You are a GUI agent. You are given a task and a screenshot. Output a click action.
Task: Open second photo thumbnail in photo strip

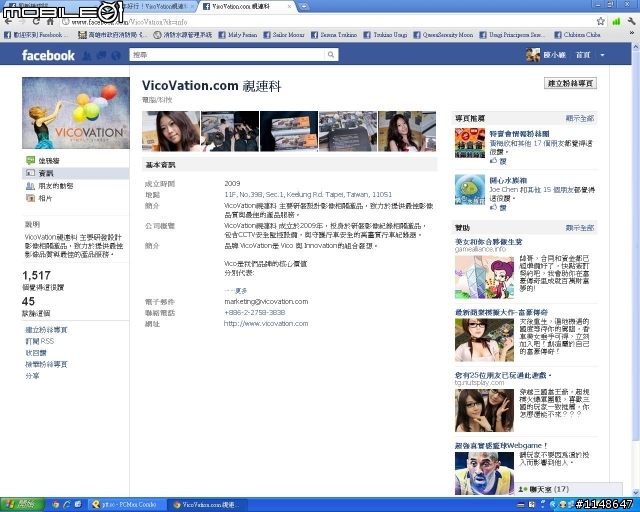(230, 131)
